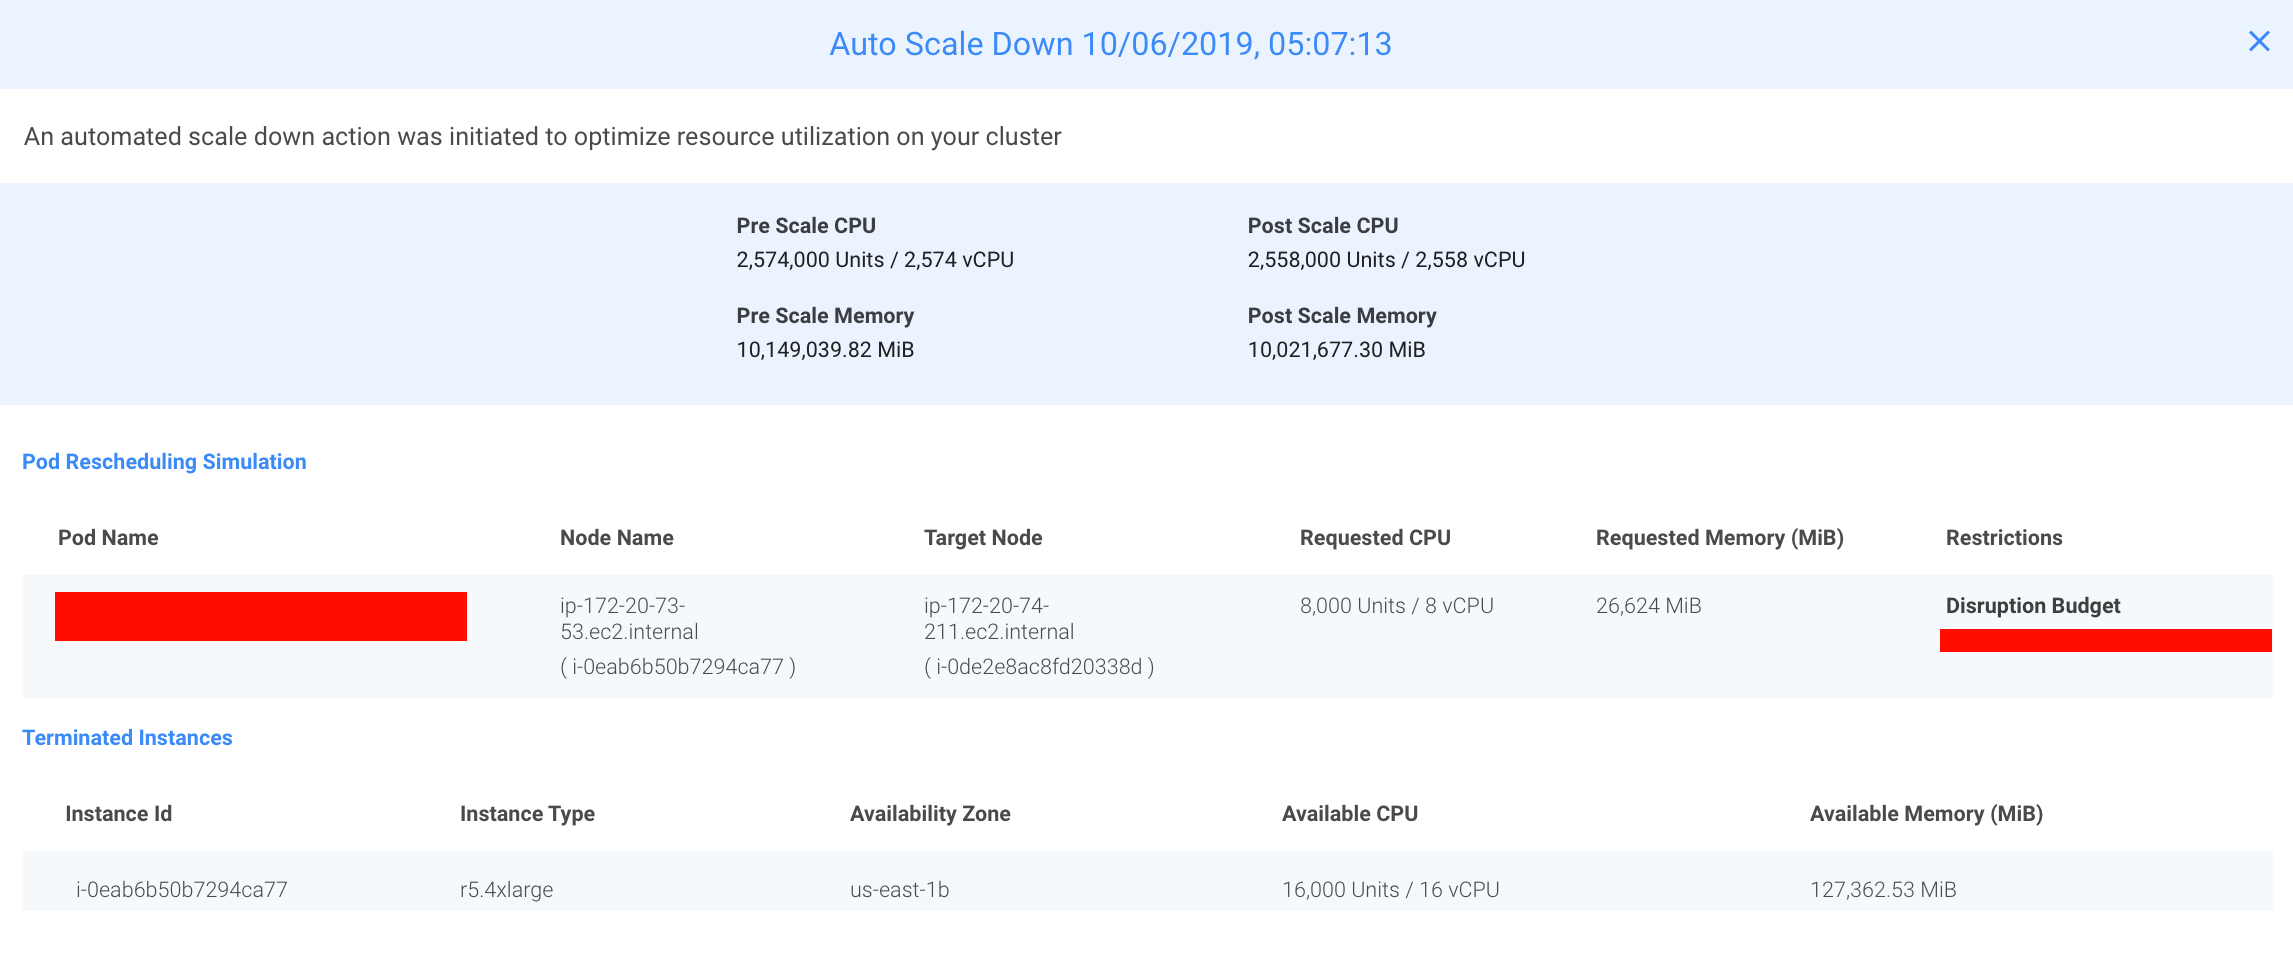Click the Target Node column header
Image resolution: width=2293 pixels, height=980 pixels.
click(x=982, y=537)
